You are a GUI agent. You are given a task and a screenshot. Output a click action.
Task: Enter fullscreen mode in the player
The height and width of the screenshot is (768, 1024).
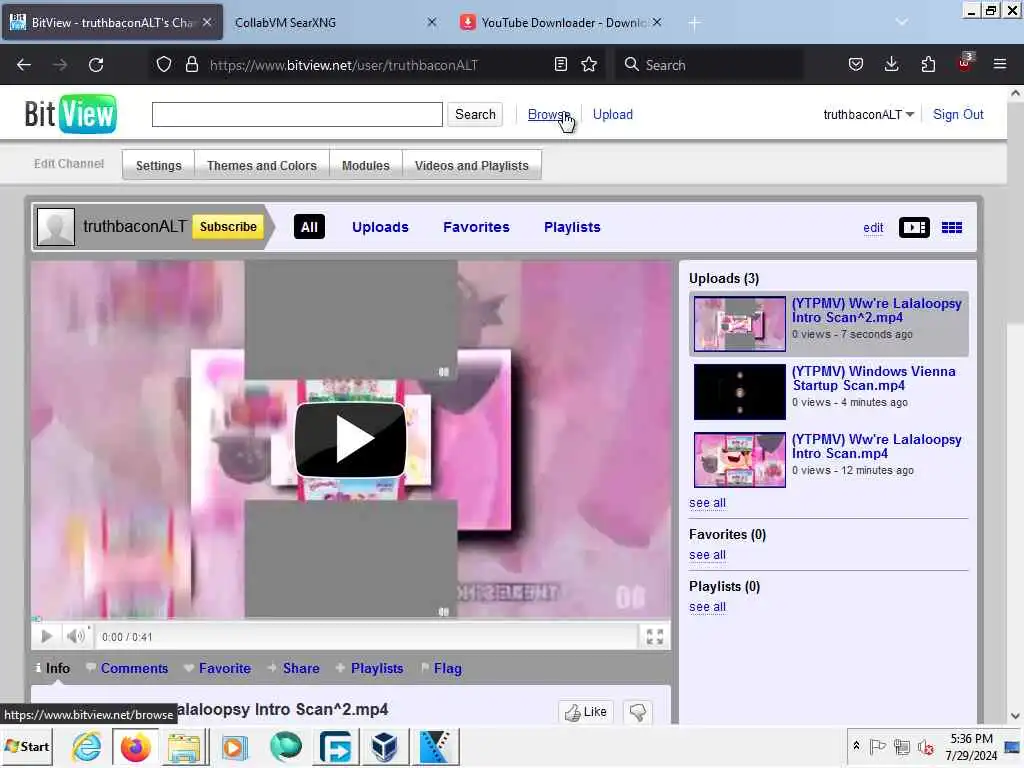pyautogui.click(x=654, y=636)
